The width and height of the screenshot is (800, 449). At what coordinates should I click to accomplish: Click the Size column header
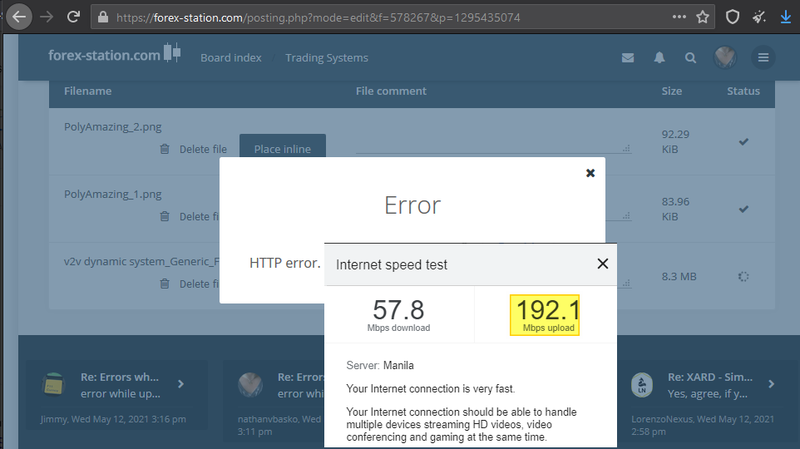click(671, 91)
